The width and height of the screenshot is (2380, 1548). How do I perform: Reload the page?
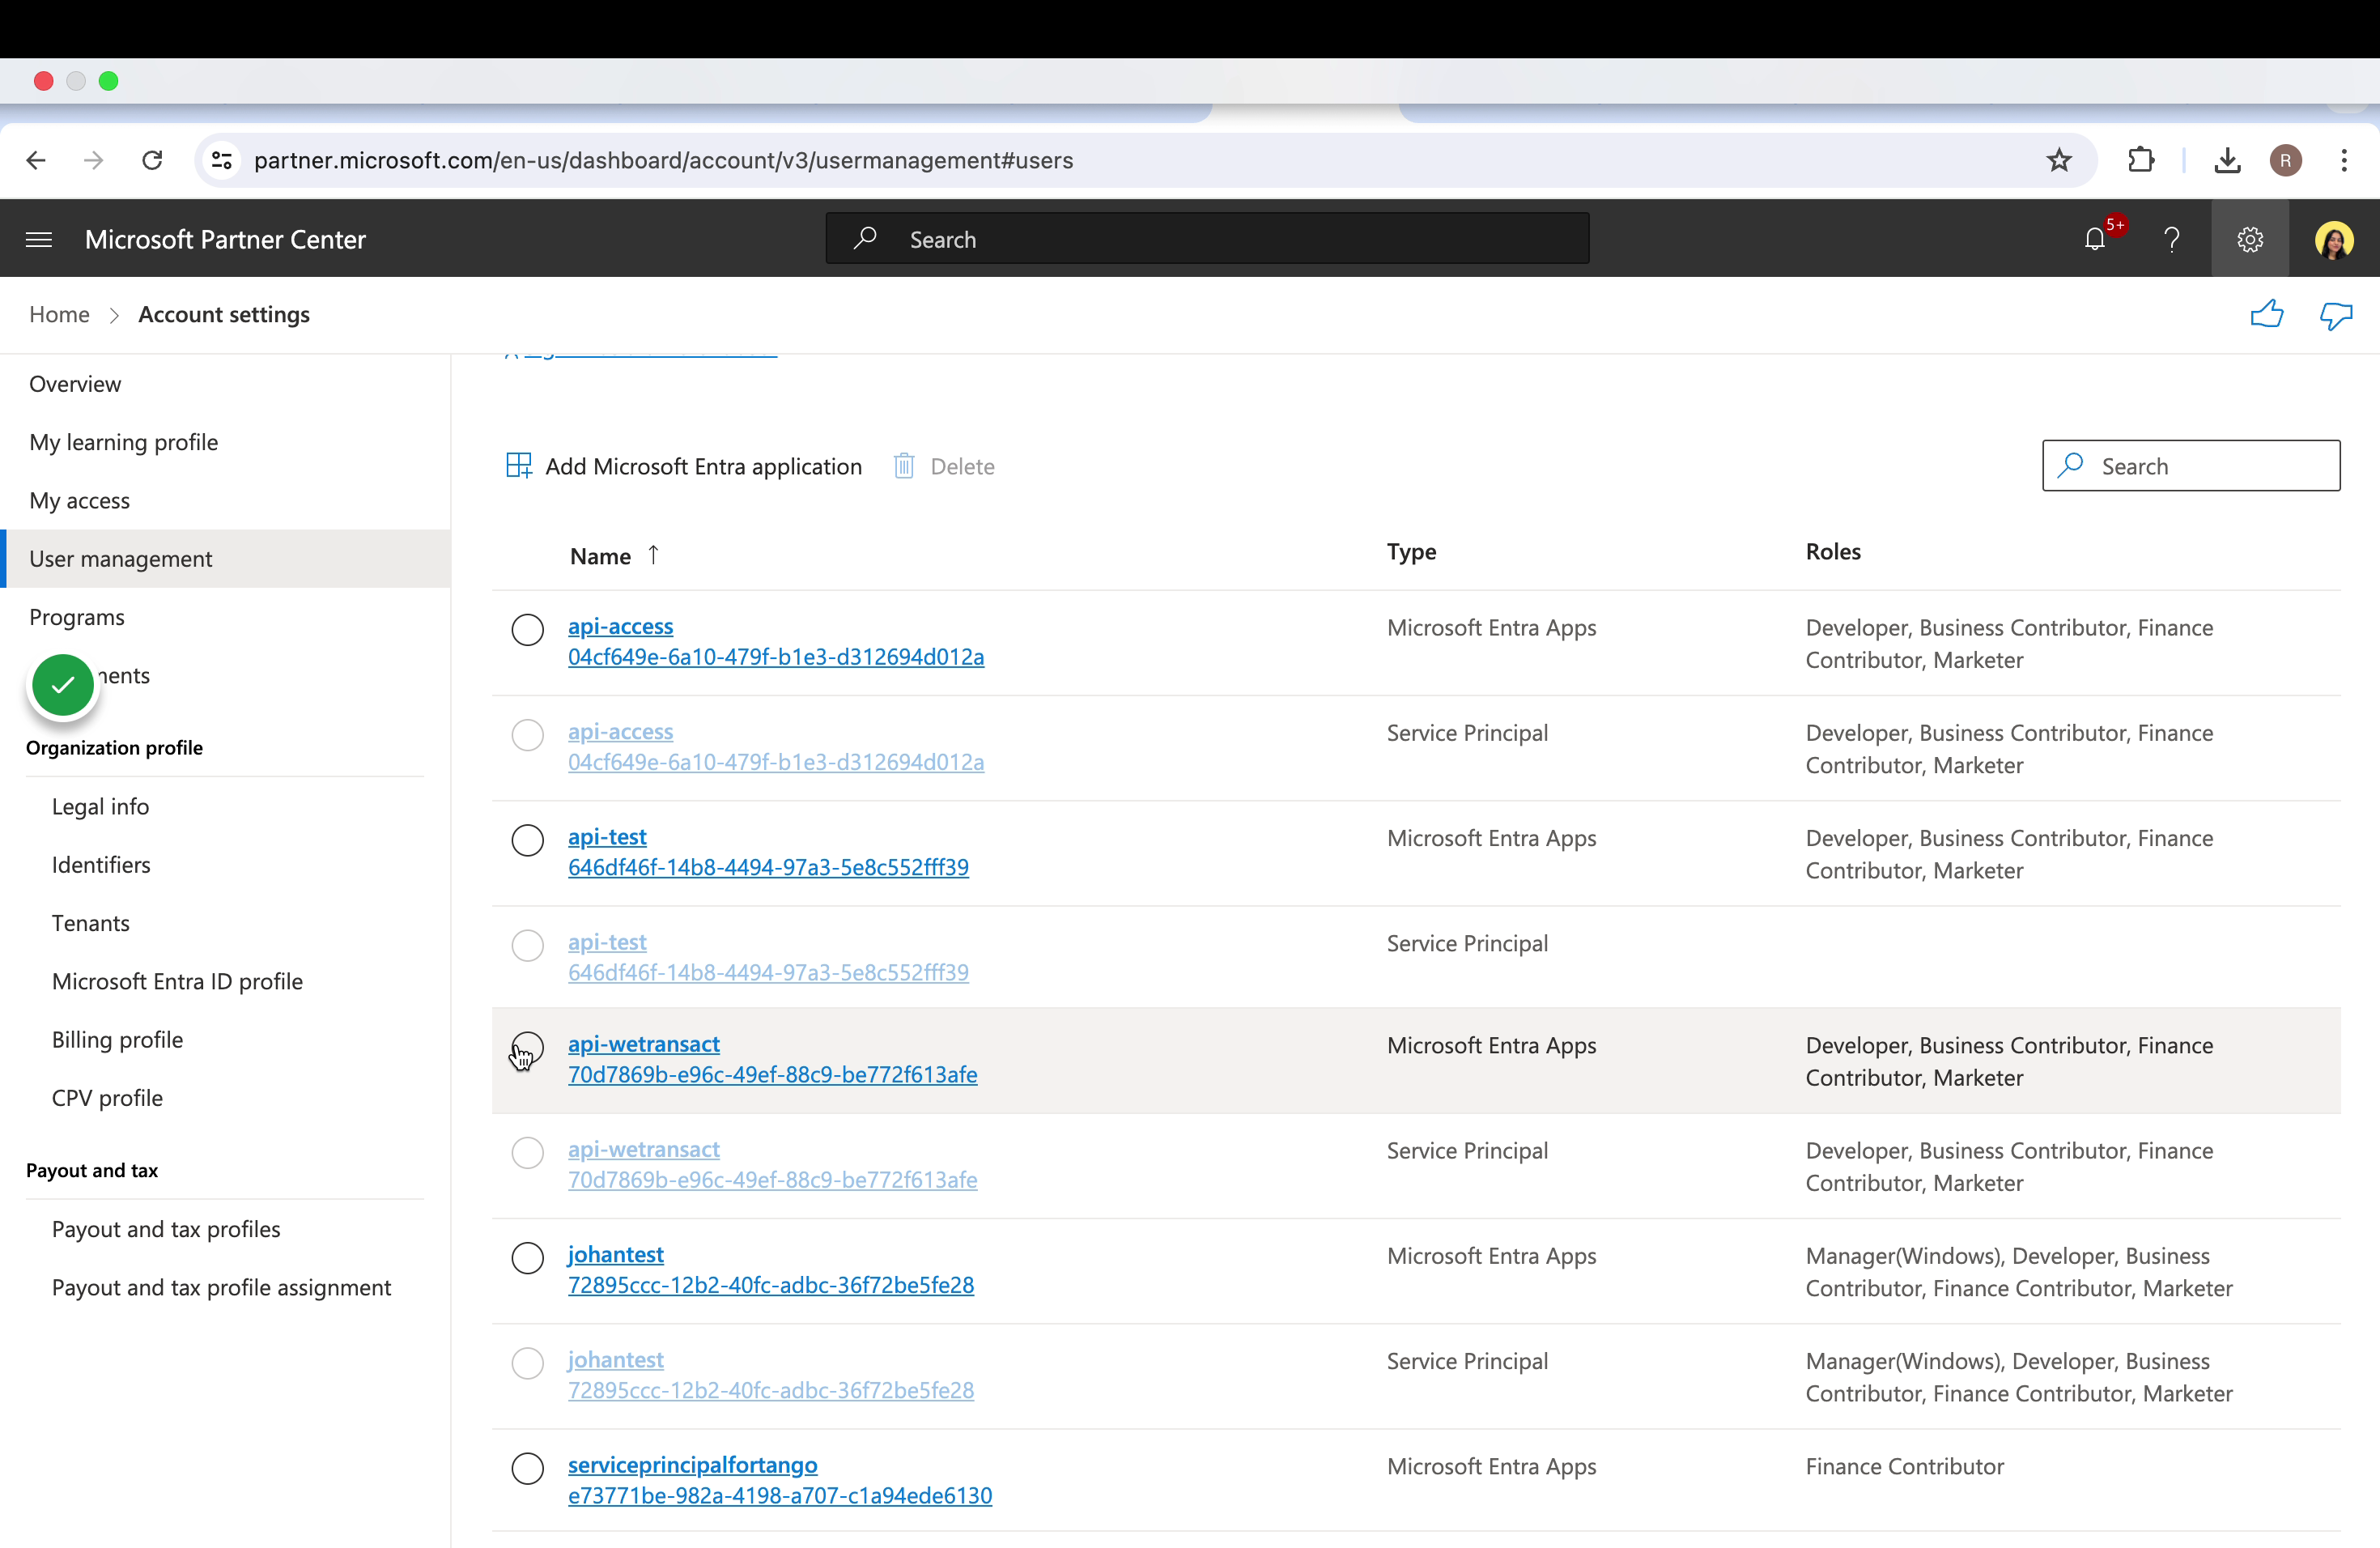(152, 160)
